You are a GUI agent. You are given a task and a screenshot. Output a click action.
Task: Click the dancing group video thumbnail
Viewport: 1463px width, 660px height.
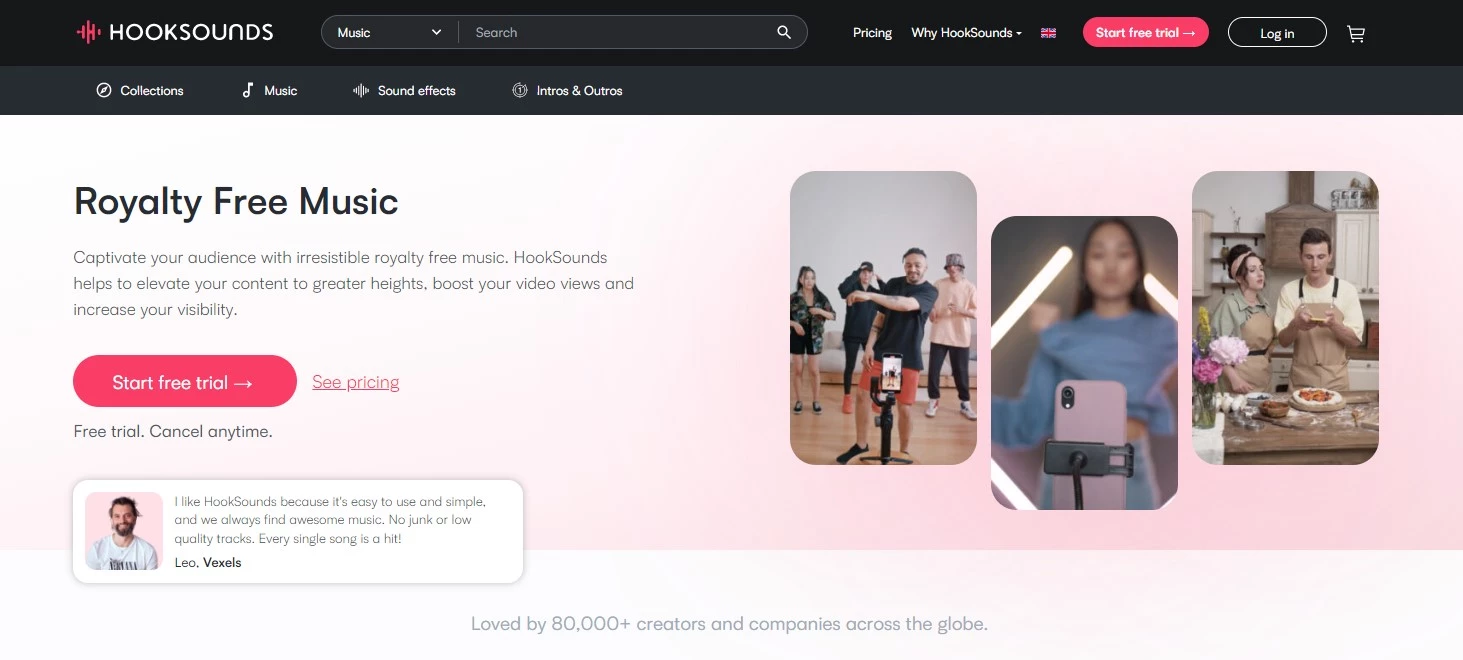point(883,318)
